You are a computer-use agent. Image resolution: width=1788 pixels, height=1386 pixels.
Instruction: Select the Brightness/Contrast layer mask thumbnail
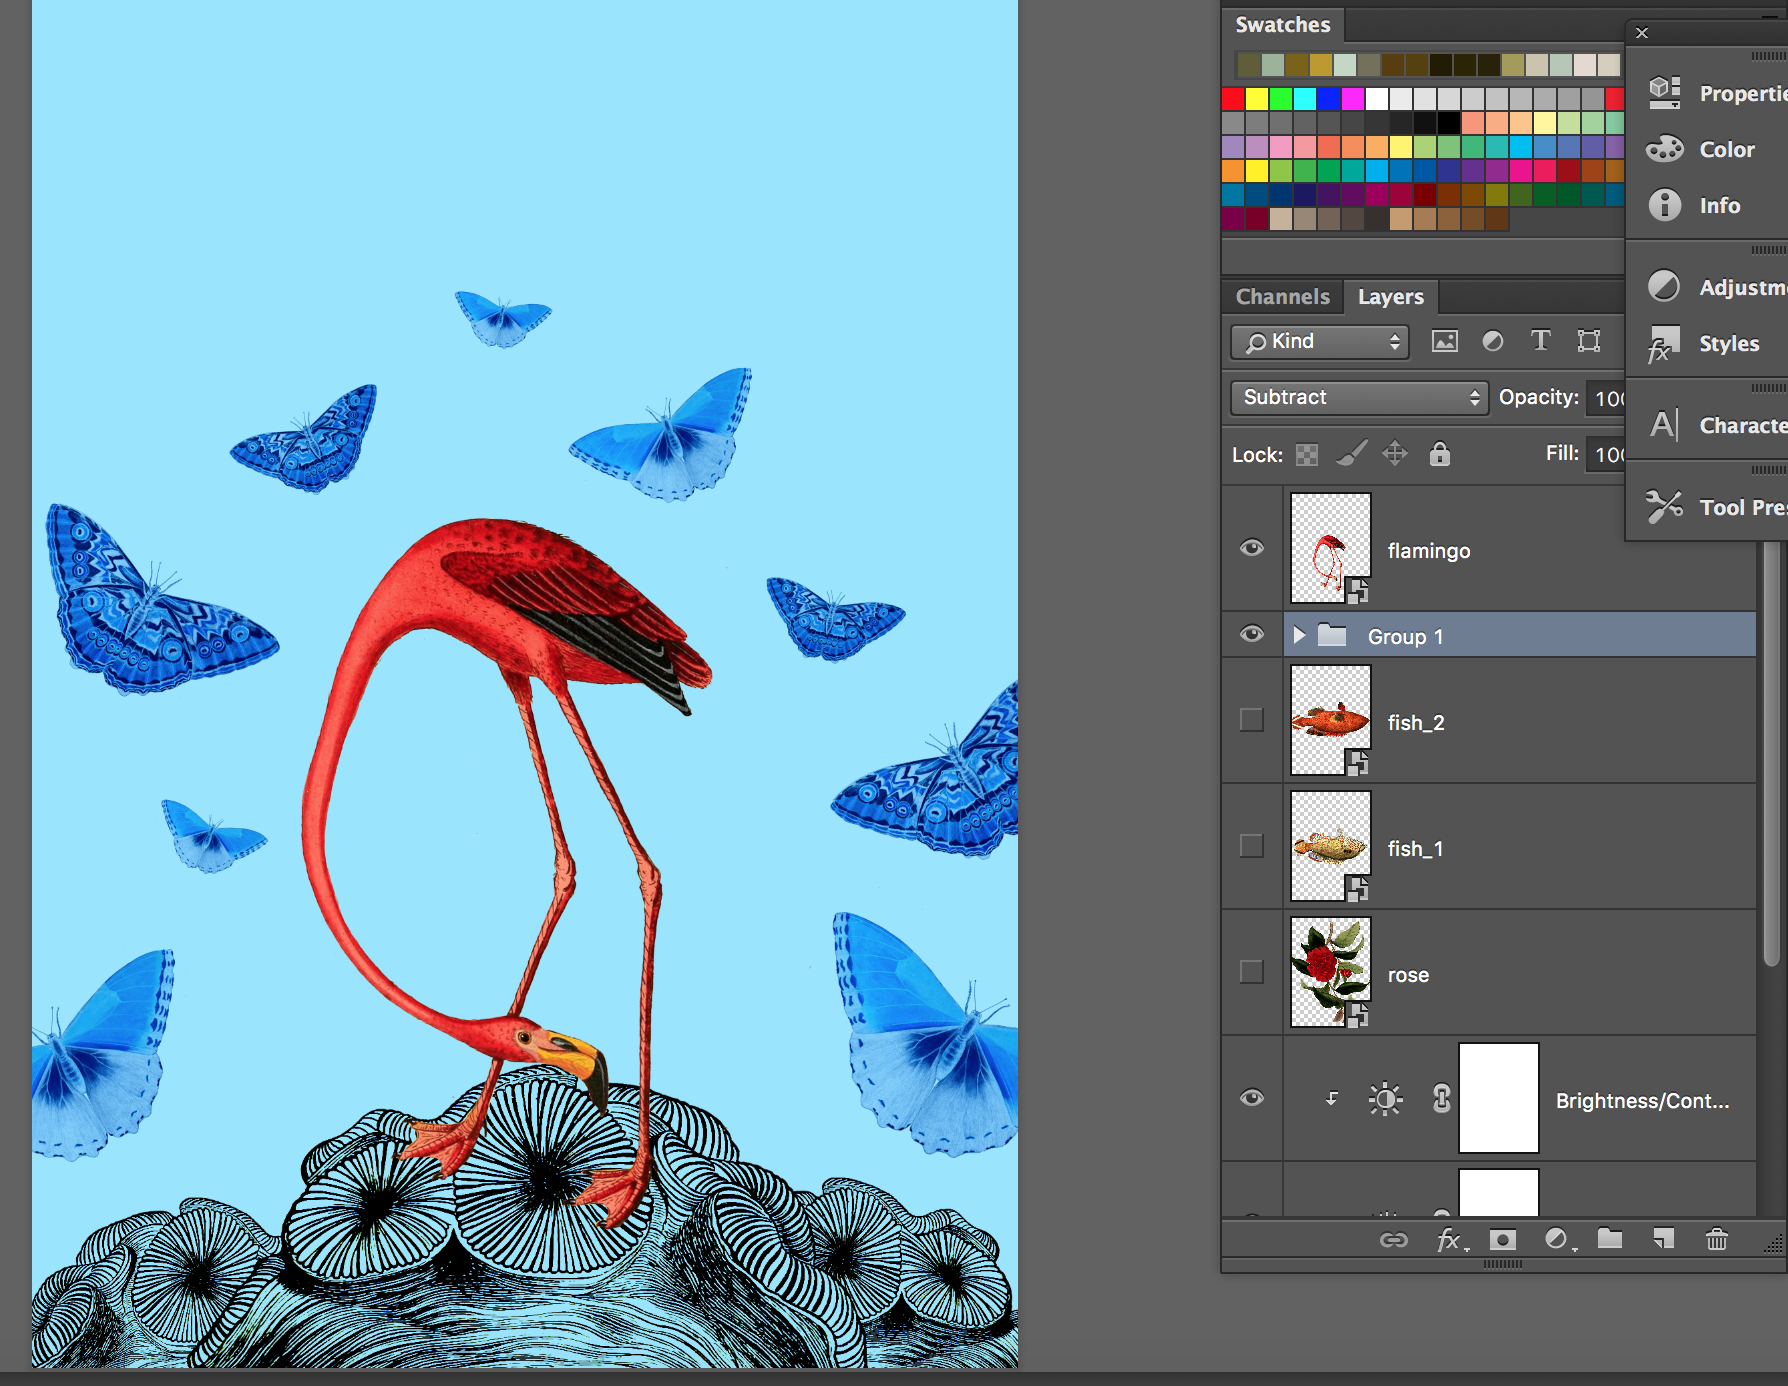[1499, 1098]
